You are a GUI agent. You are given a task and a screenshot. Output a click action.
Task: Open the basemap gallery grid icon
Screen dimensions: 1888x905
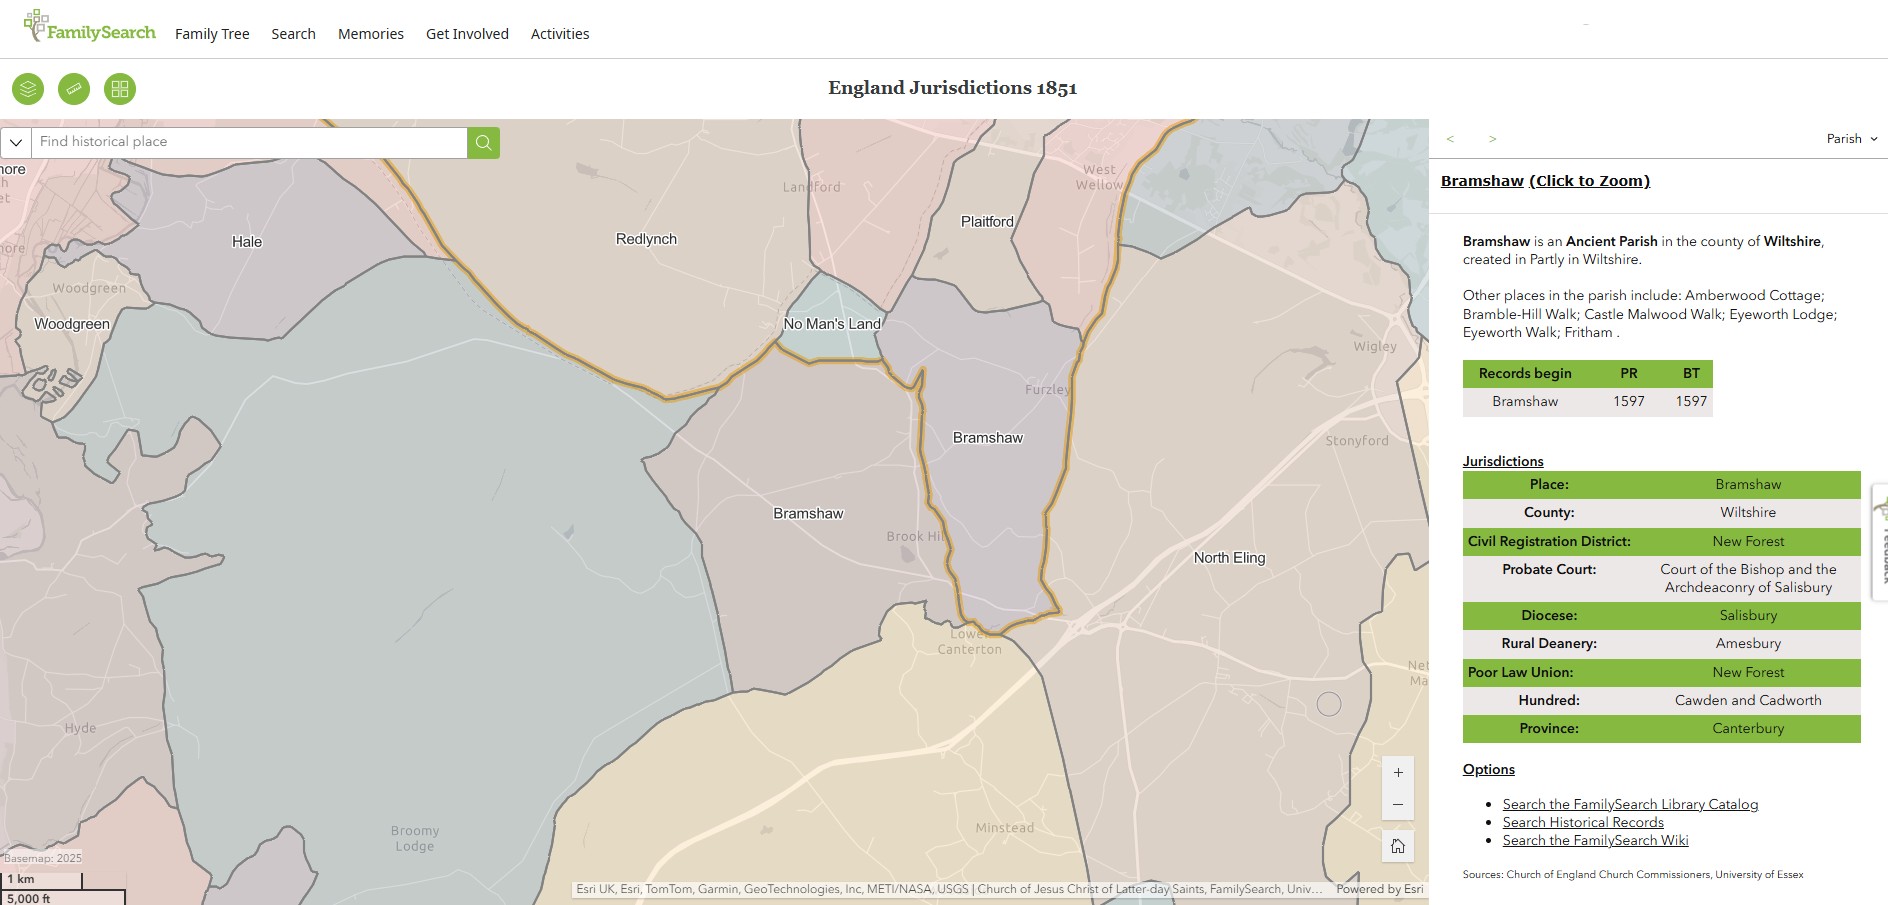[120, 89]
